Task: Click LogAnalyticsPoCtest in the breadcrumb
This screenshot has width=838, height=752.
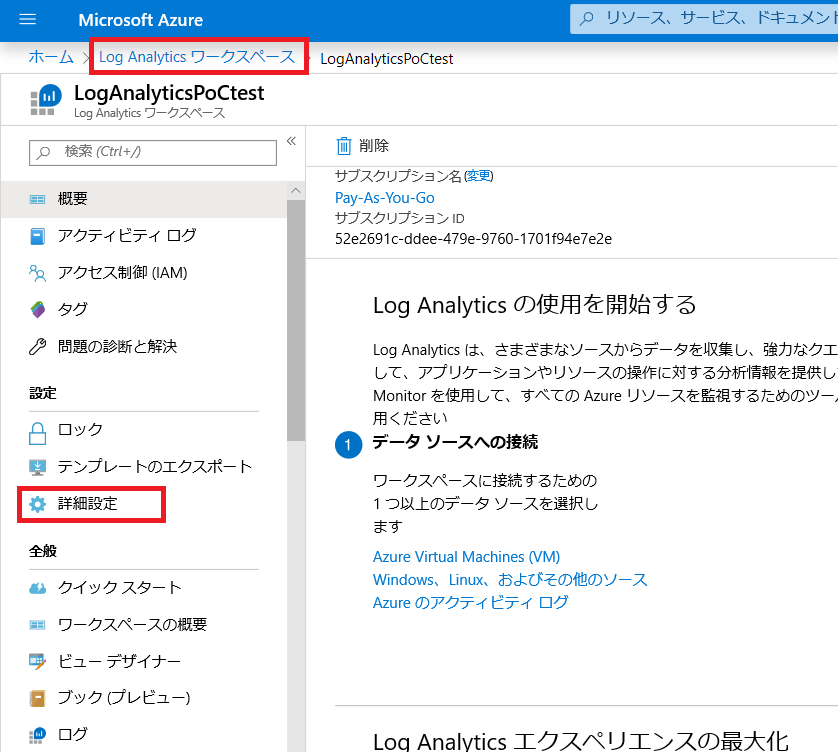Action: tap(386, 59)
